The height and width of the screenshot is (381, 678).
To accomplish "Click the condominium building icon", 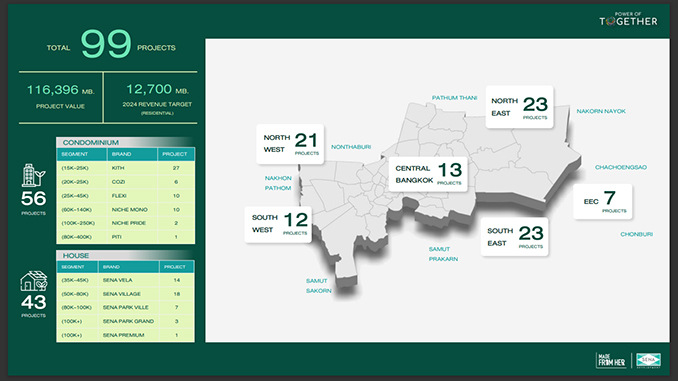I will [x=33, y=175].
